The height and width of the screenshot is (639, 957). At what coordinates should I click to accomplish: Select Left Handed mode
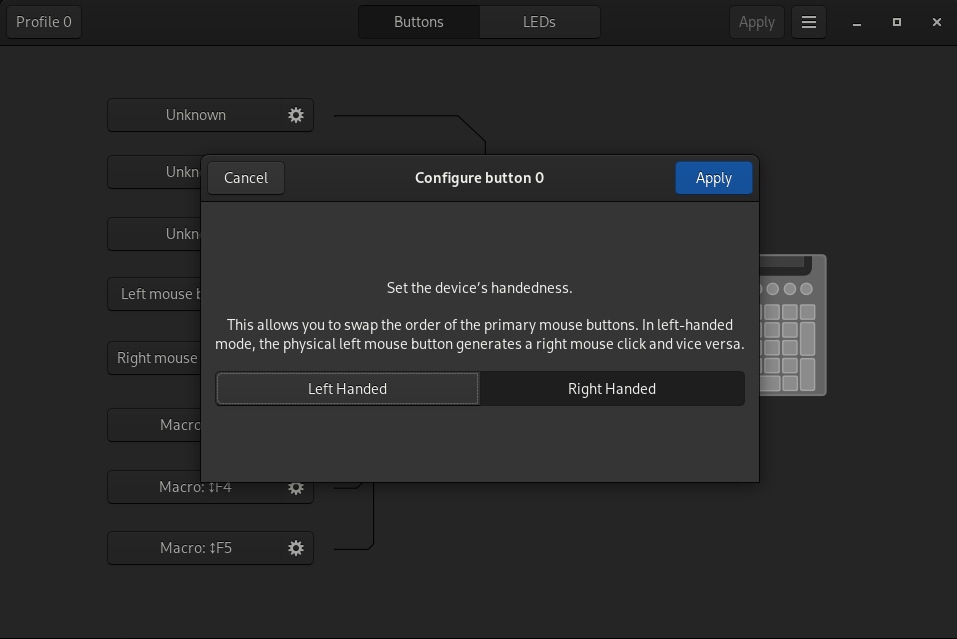(x=346, y=388)
